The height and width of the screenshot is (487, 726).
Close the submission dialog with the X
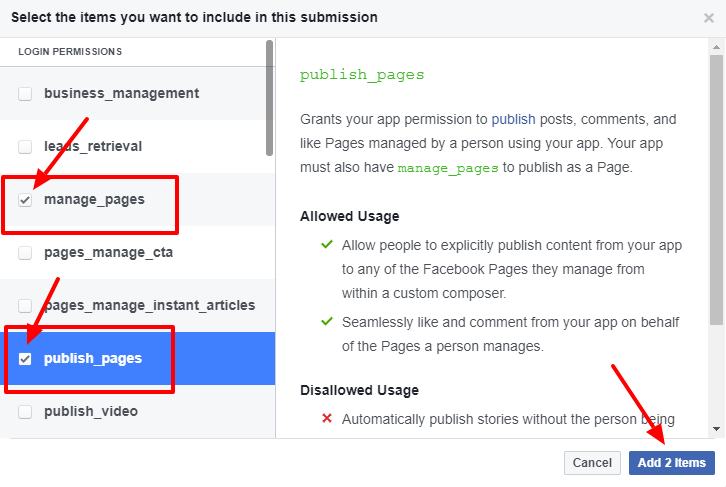709,18
